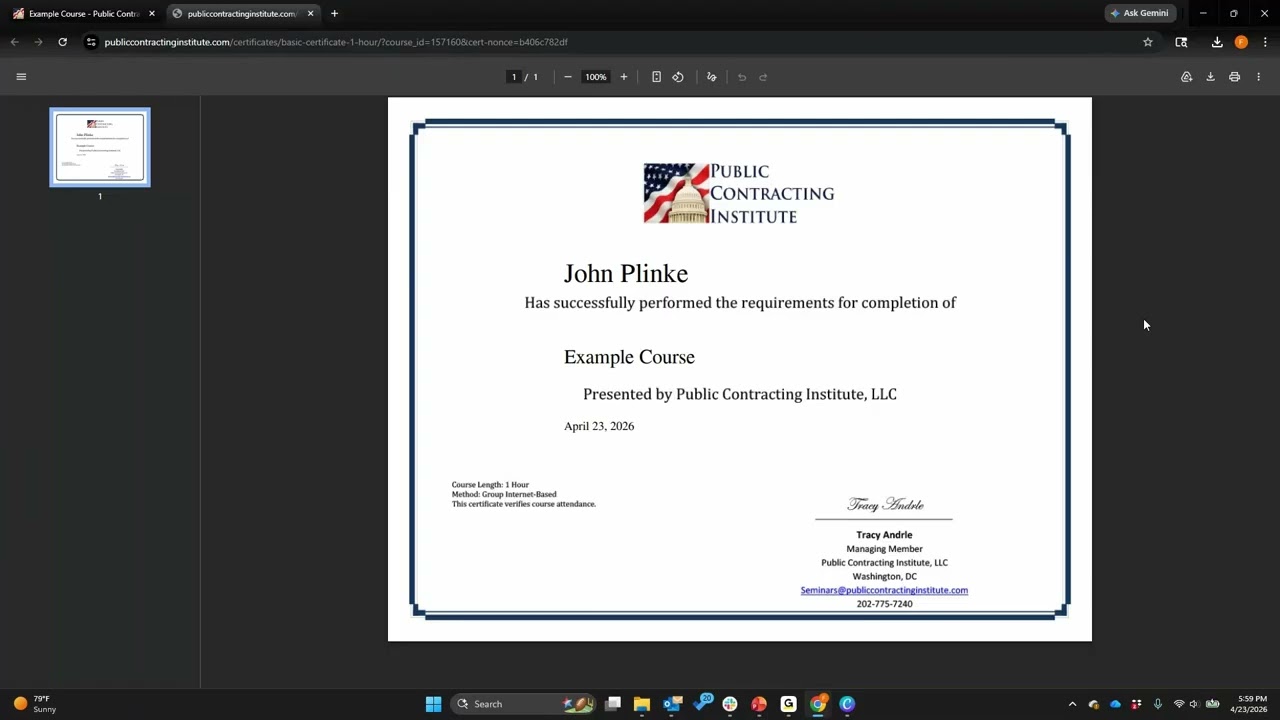Viewport: 1280px width, 720px height.
Task: Click the phone number 202-775-7240
Action: [x=884, y=604]
